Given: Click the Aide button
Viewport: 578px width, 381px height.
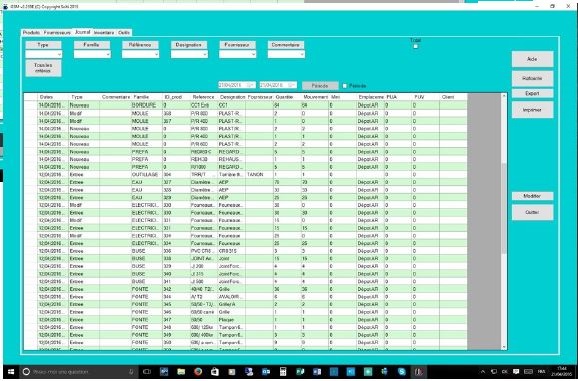Looking at the screenshot, I should tap(532, 59).
